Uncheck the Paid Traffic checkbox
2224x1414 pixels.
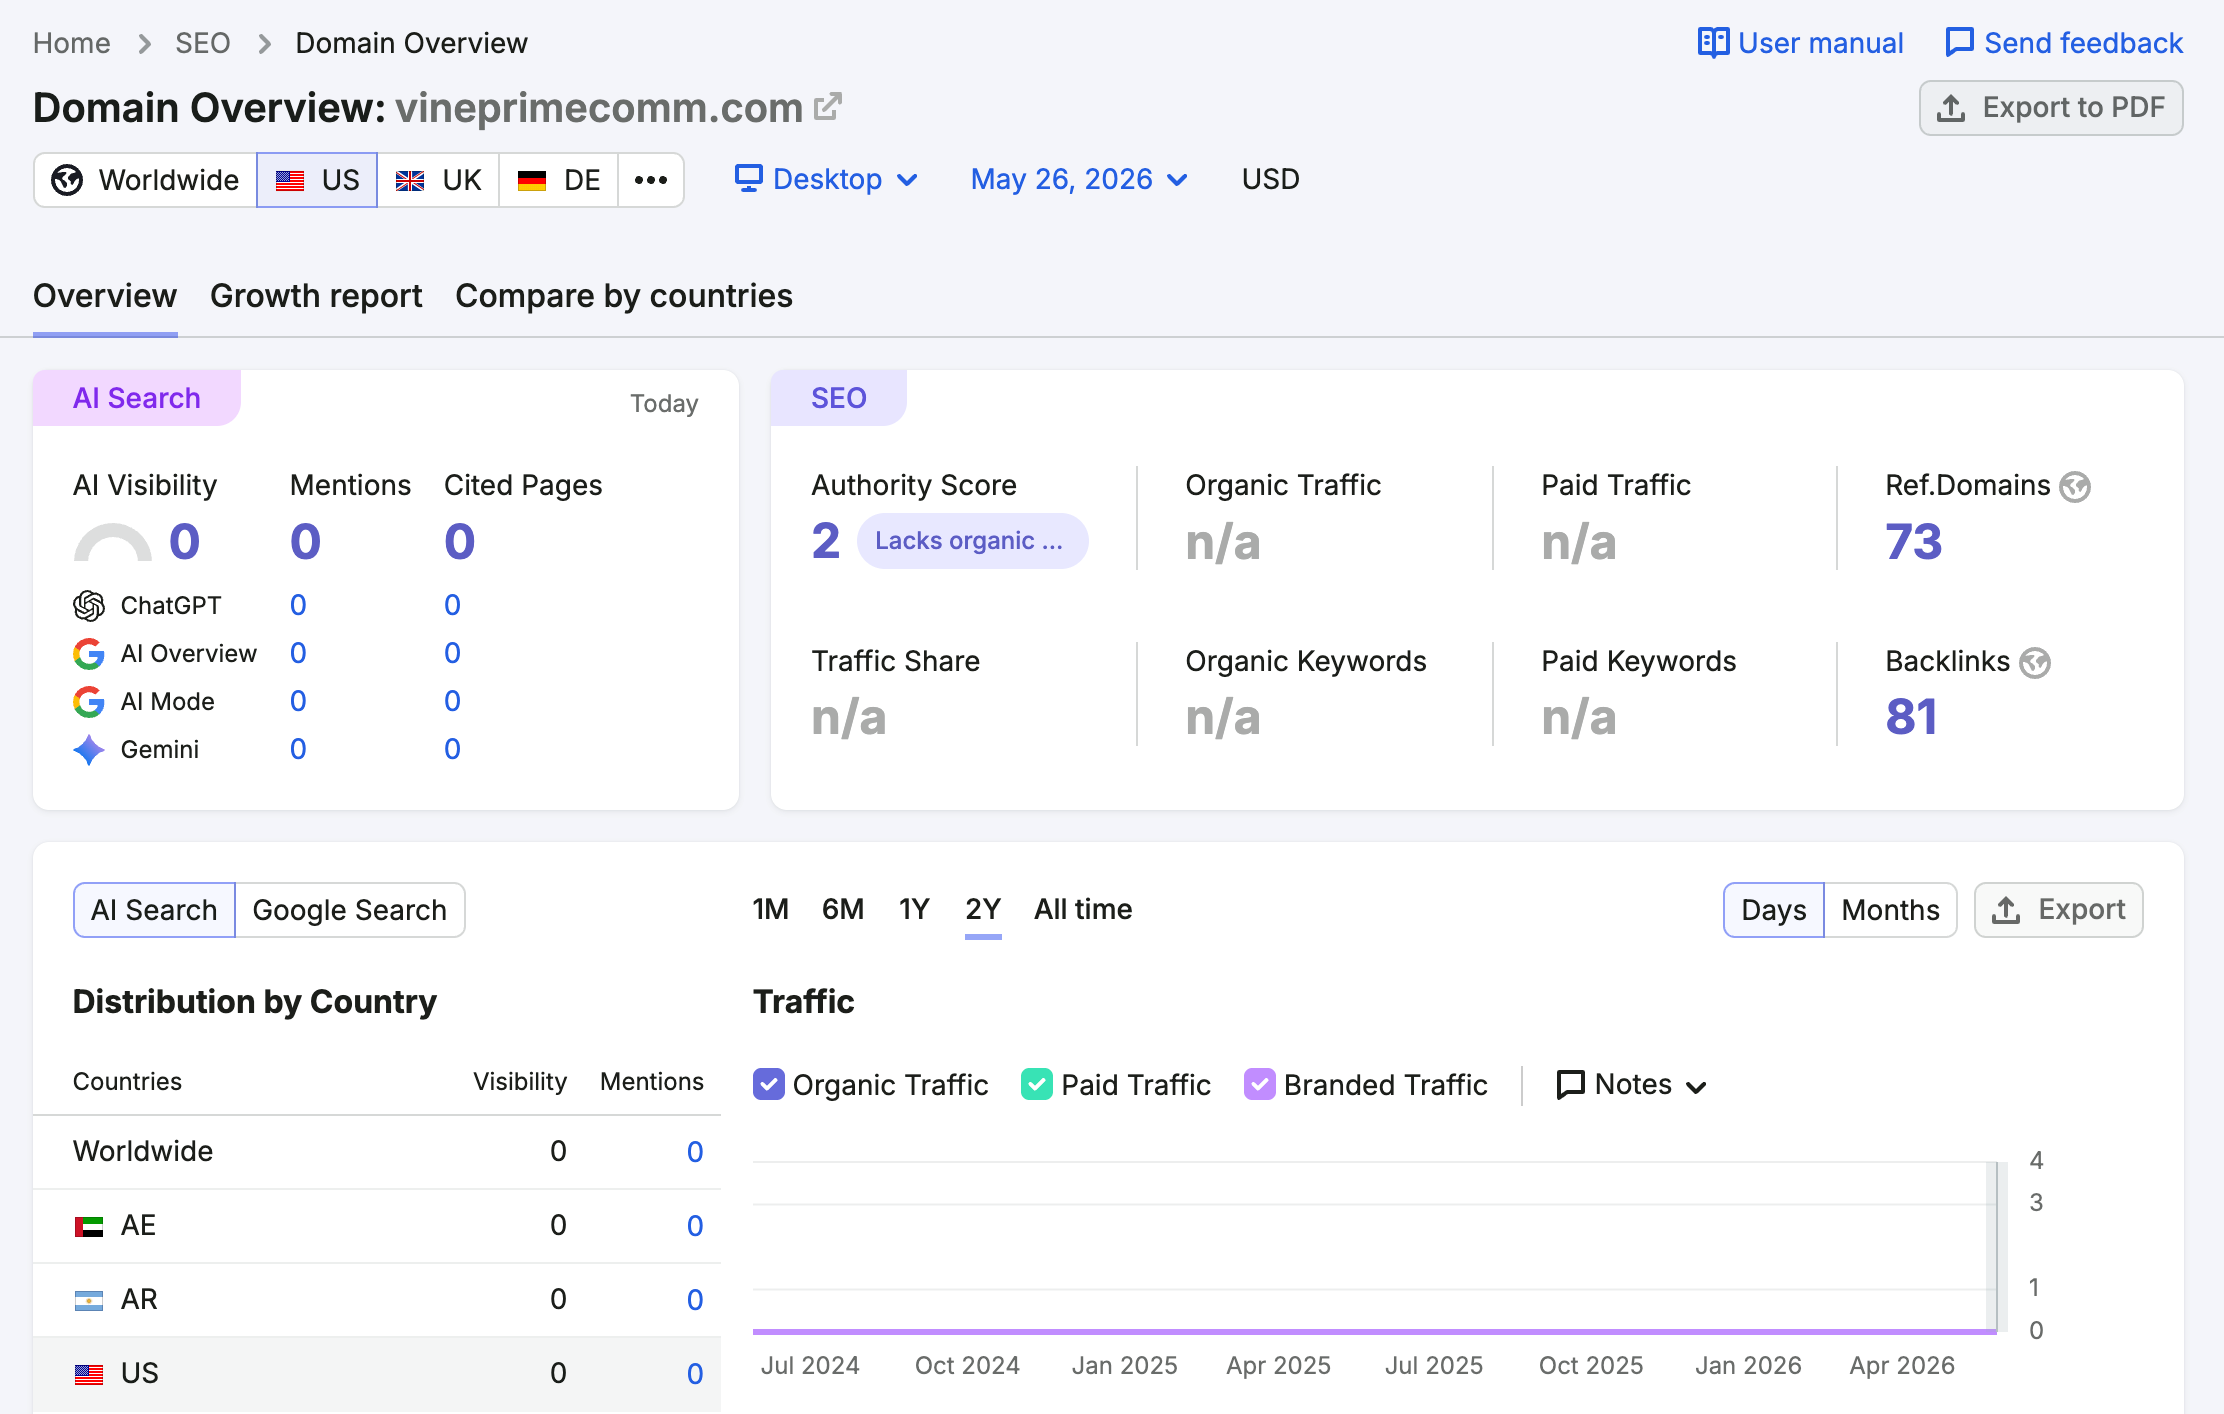pos(1037,1085)
